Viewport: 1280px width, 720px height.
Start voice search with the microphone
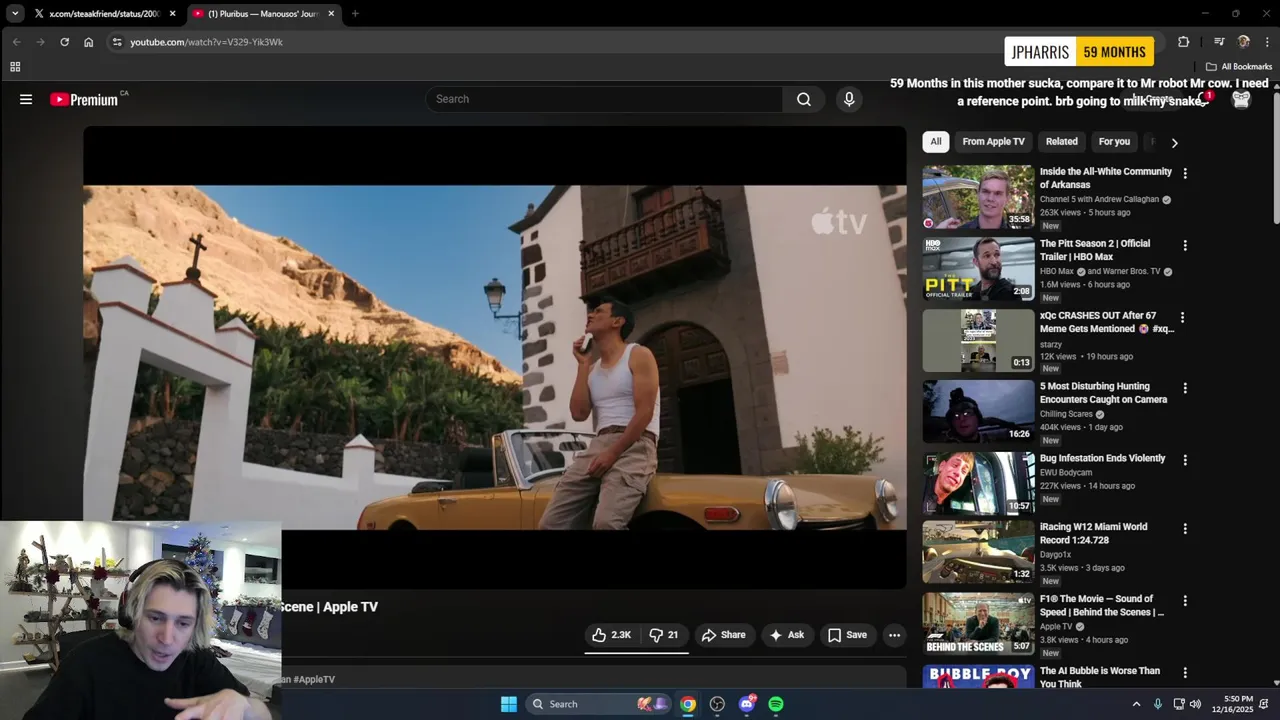pos(849,99)
